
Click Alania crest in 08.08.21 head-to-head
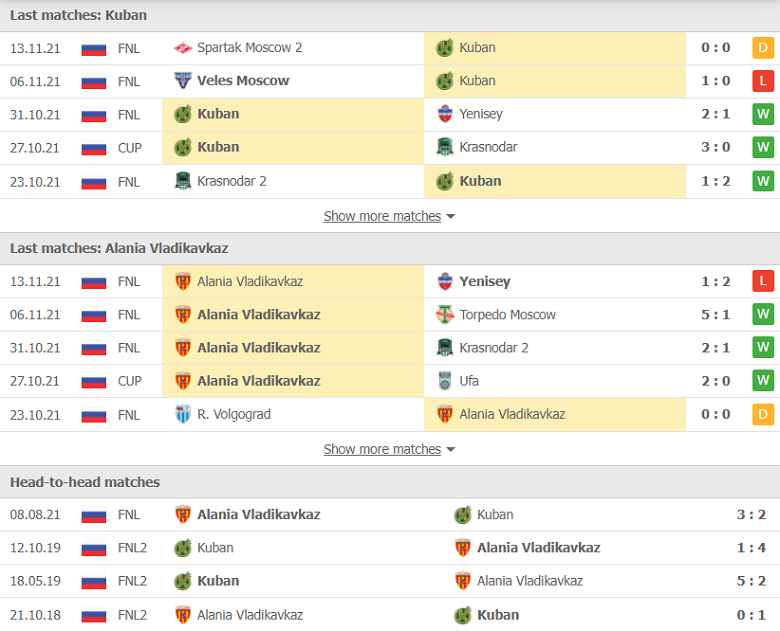click(x=183, y=515)
